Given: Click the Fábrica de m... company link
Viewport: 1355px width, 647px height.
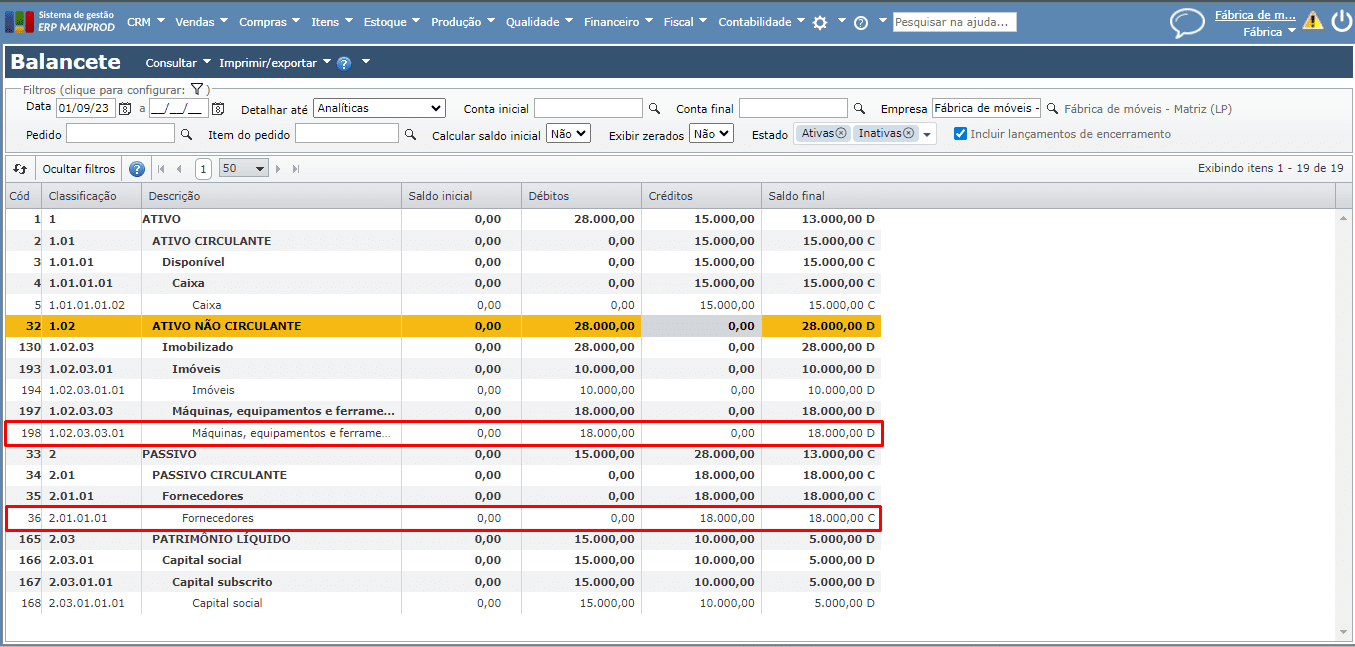Looking at the screenshot, I should click(1254, 15).
